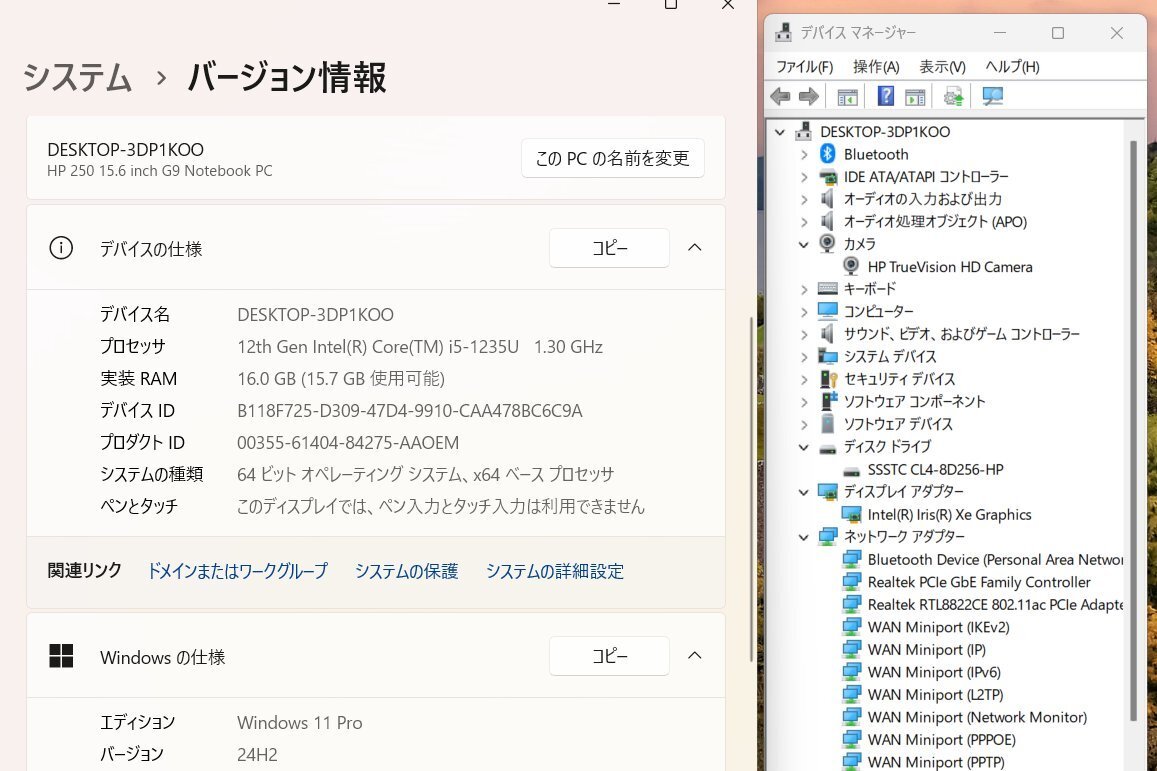This screenshot has height=771, width=1157.
Task: Collapse the デバイスの仕様 section chevron
Action: click(694, 247)
